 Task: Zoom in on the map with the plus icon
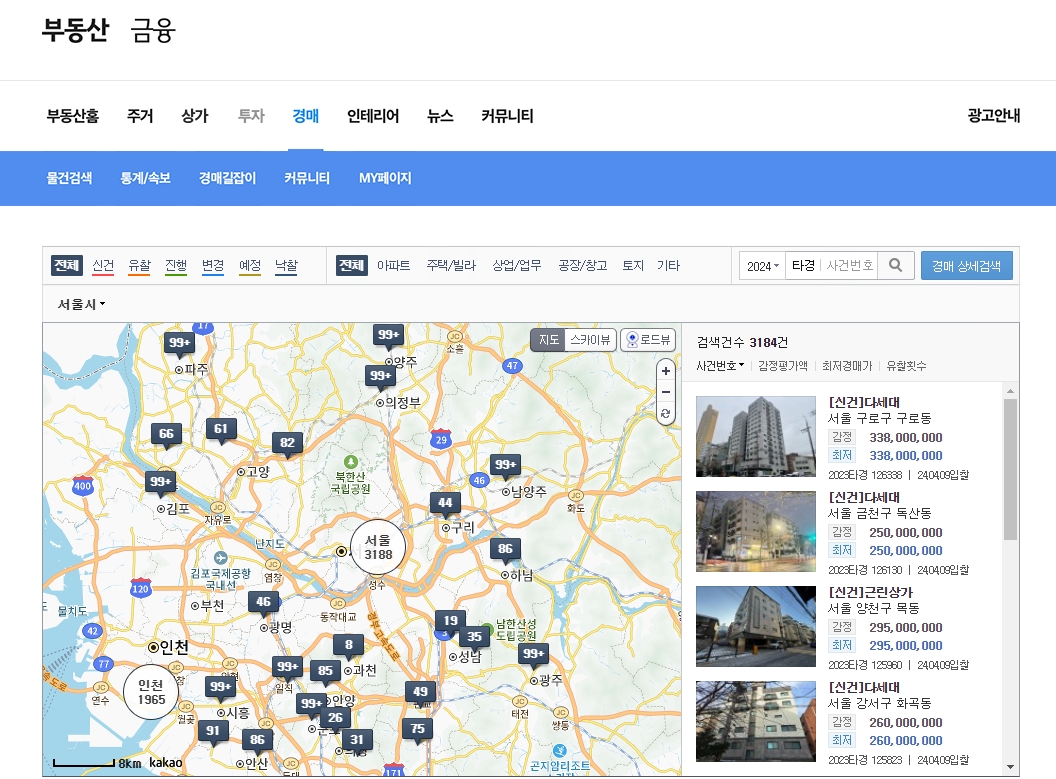click(665, 371)
